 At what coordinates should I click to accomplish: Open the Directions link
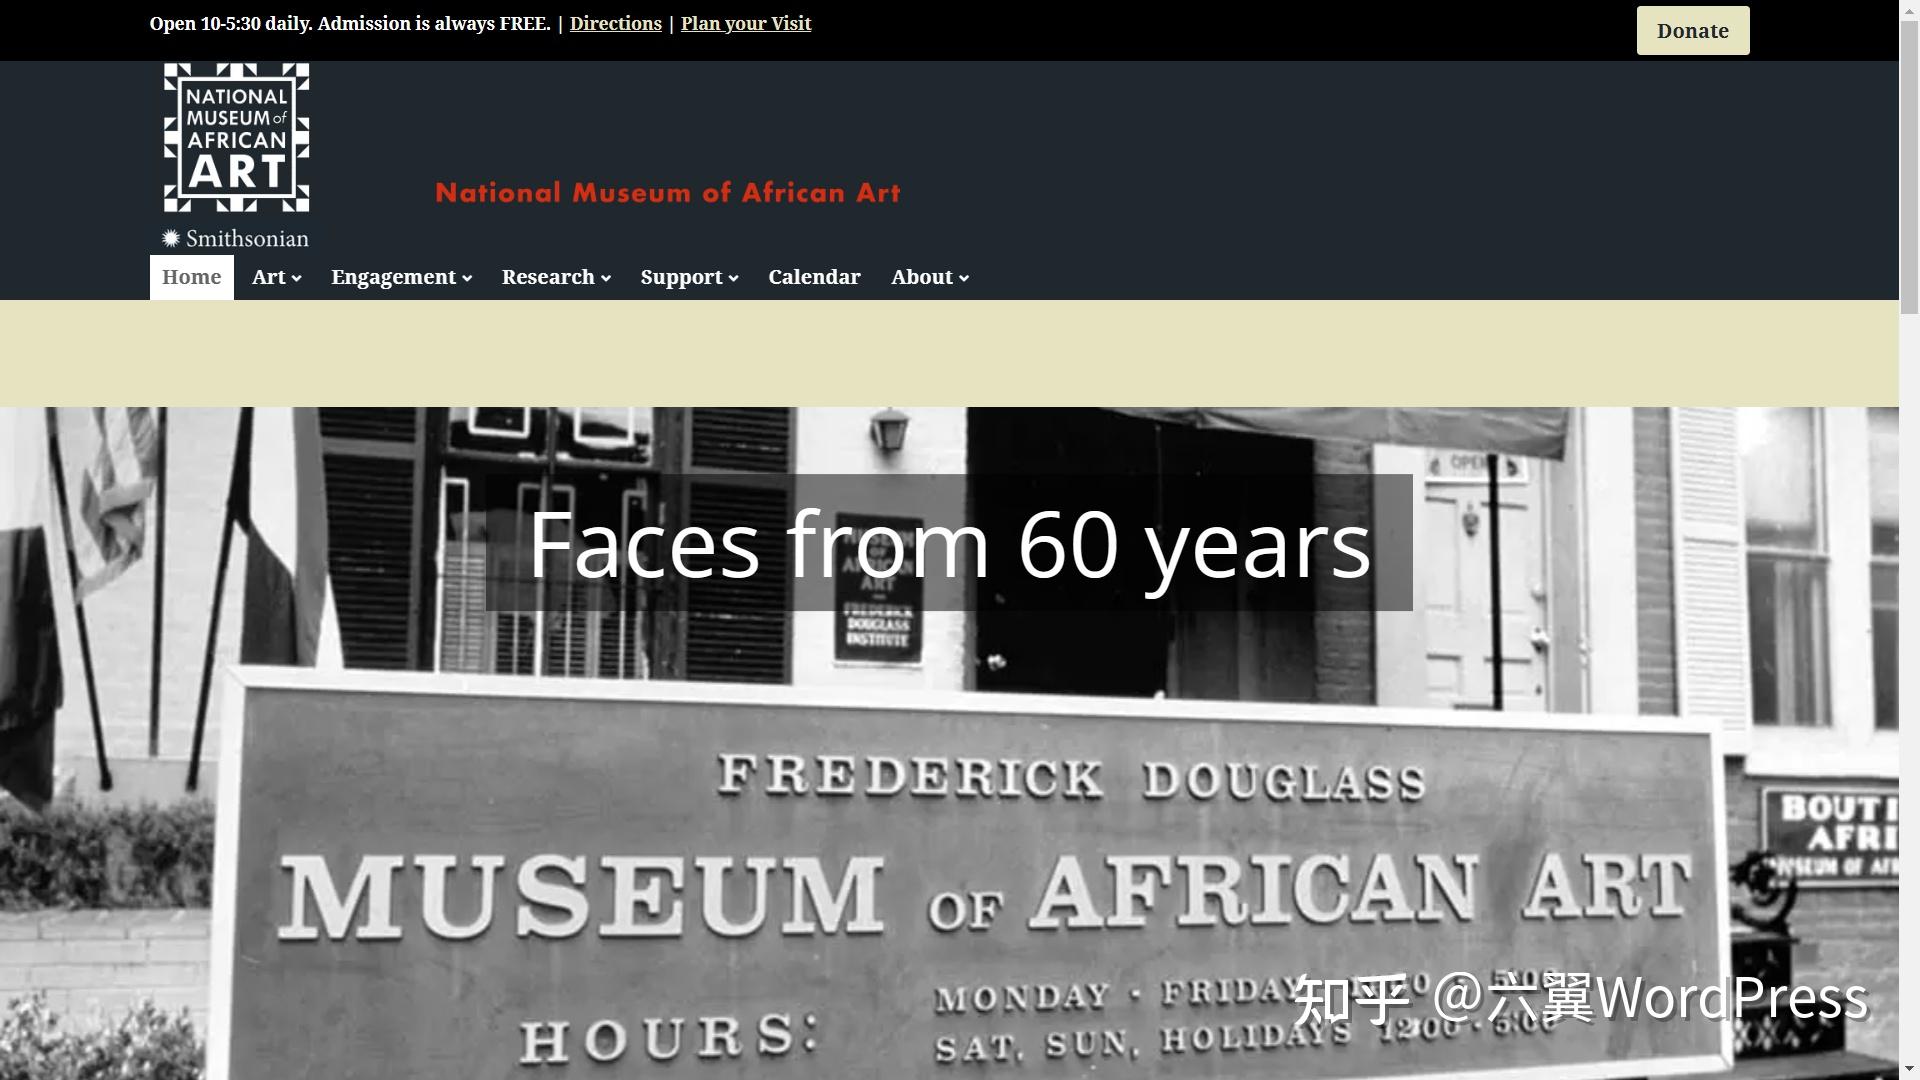(x=616, y=24)
